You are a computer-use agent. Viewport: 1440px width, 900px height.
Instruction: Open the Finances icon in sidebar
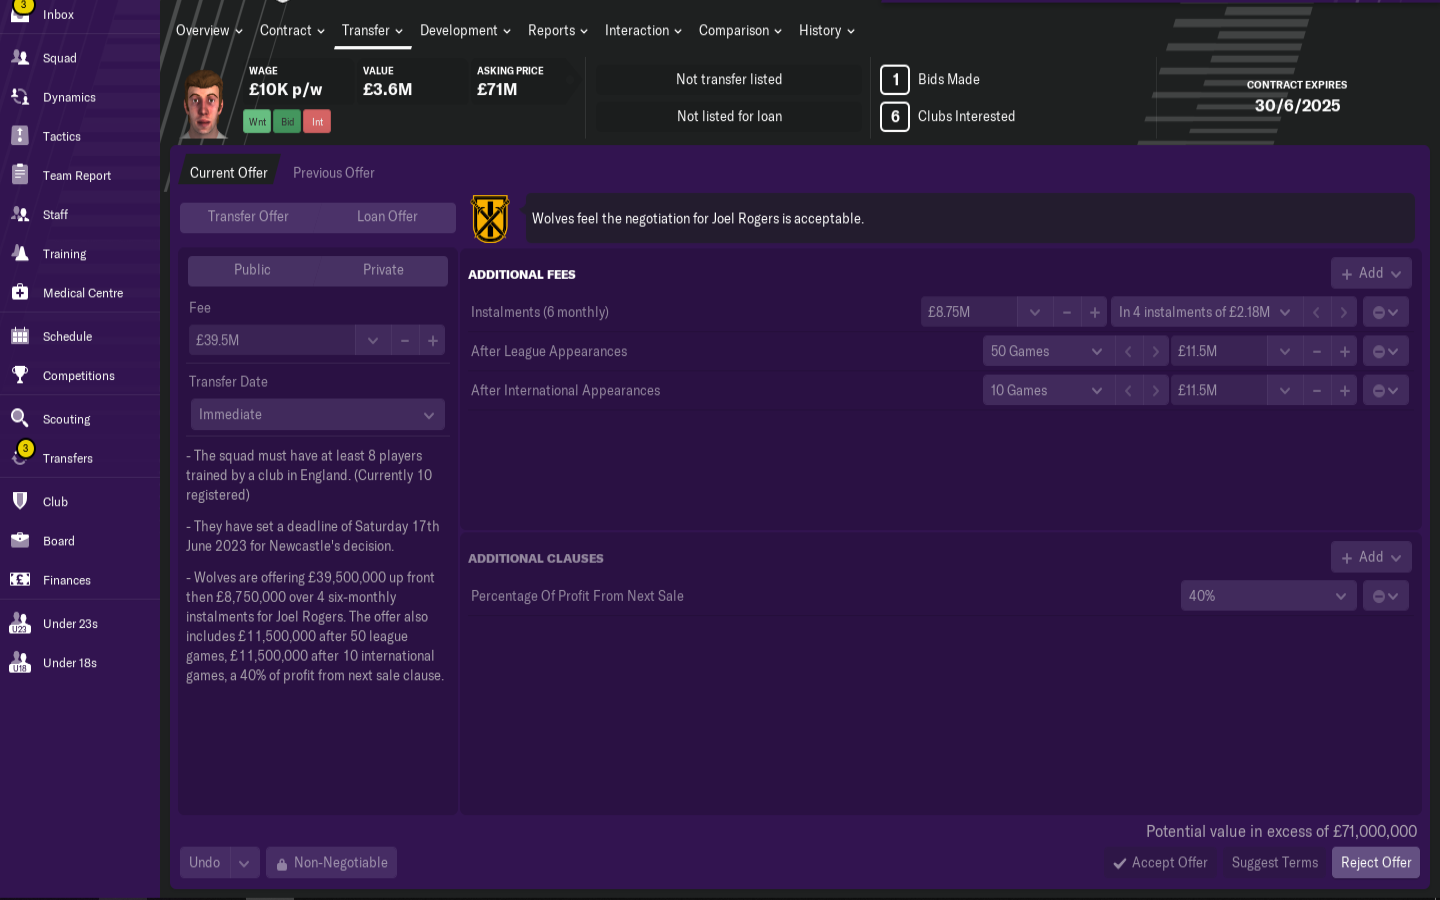tap(20, 580)
